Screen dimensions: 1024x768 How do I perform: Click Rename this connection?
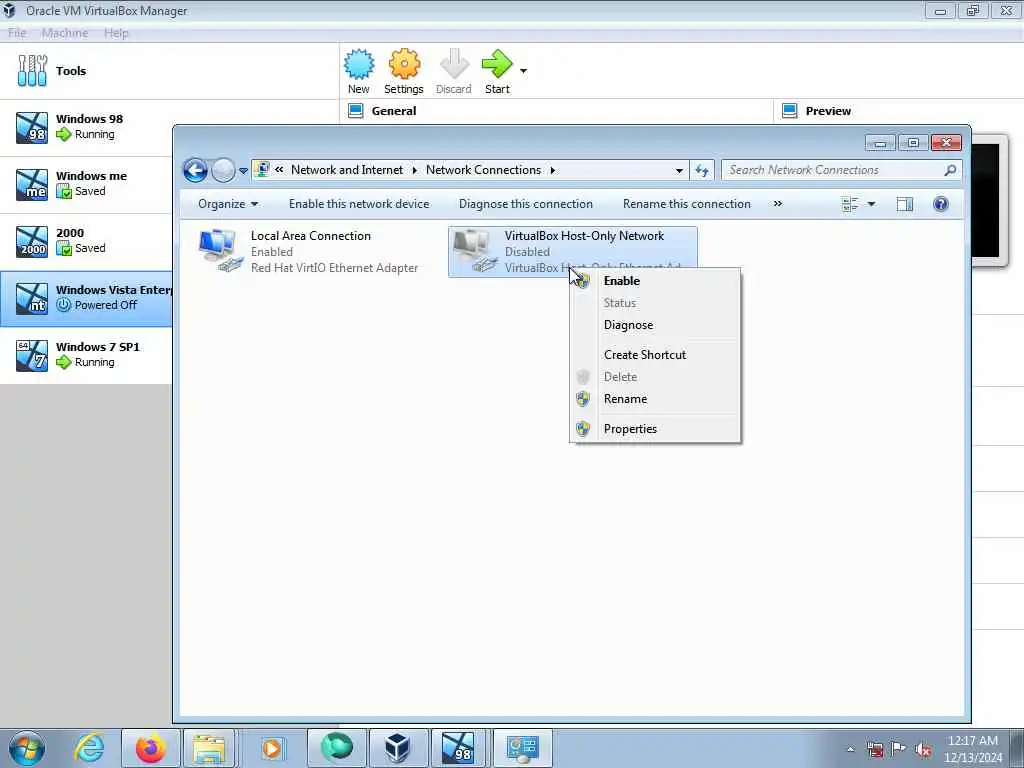point(687,204)
